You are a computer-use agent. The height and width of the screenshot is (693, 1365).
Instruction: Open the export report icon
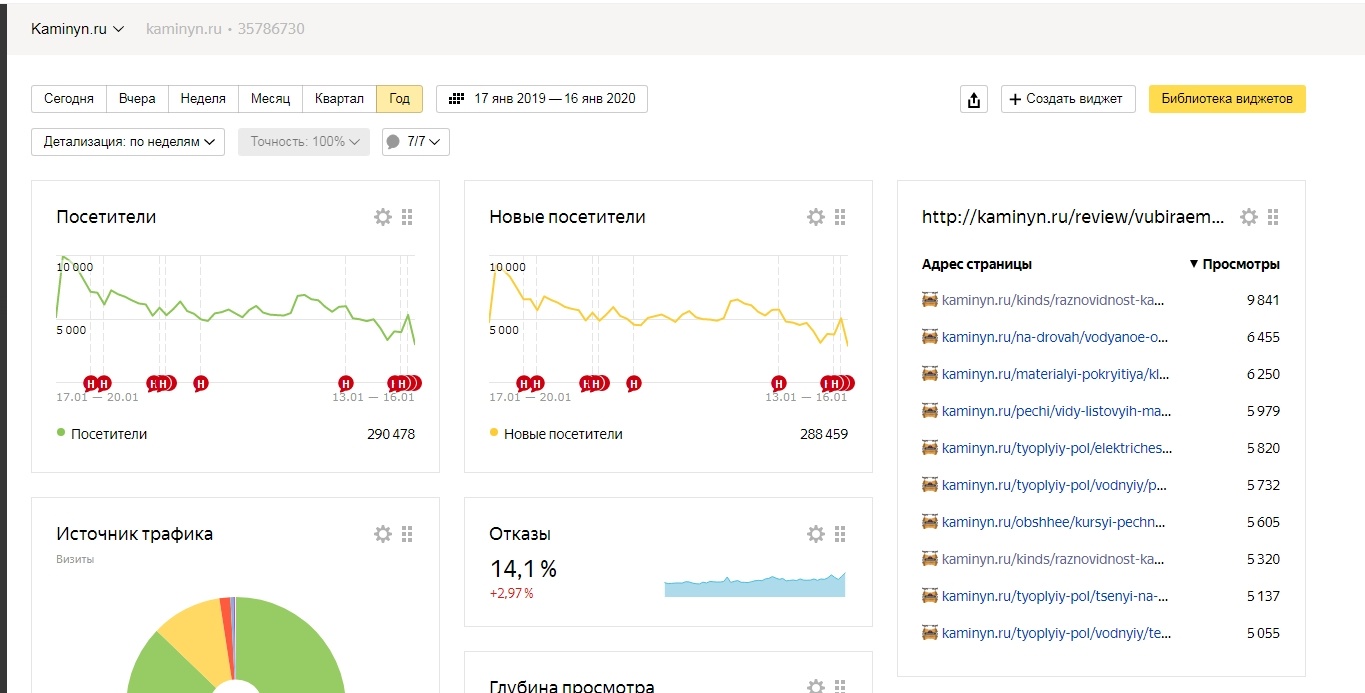pos(974,99)
